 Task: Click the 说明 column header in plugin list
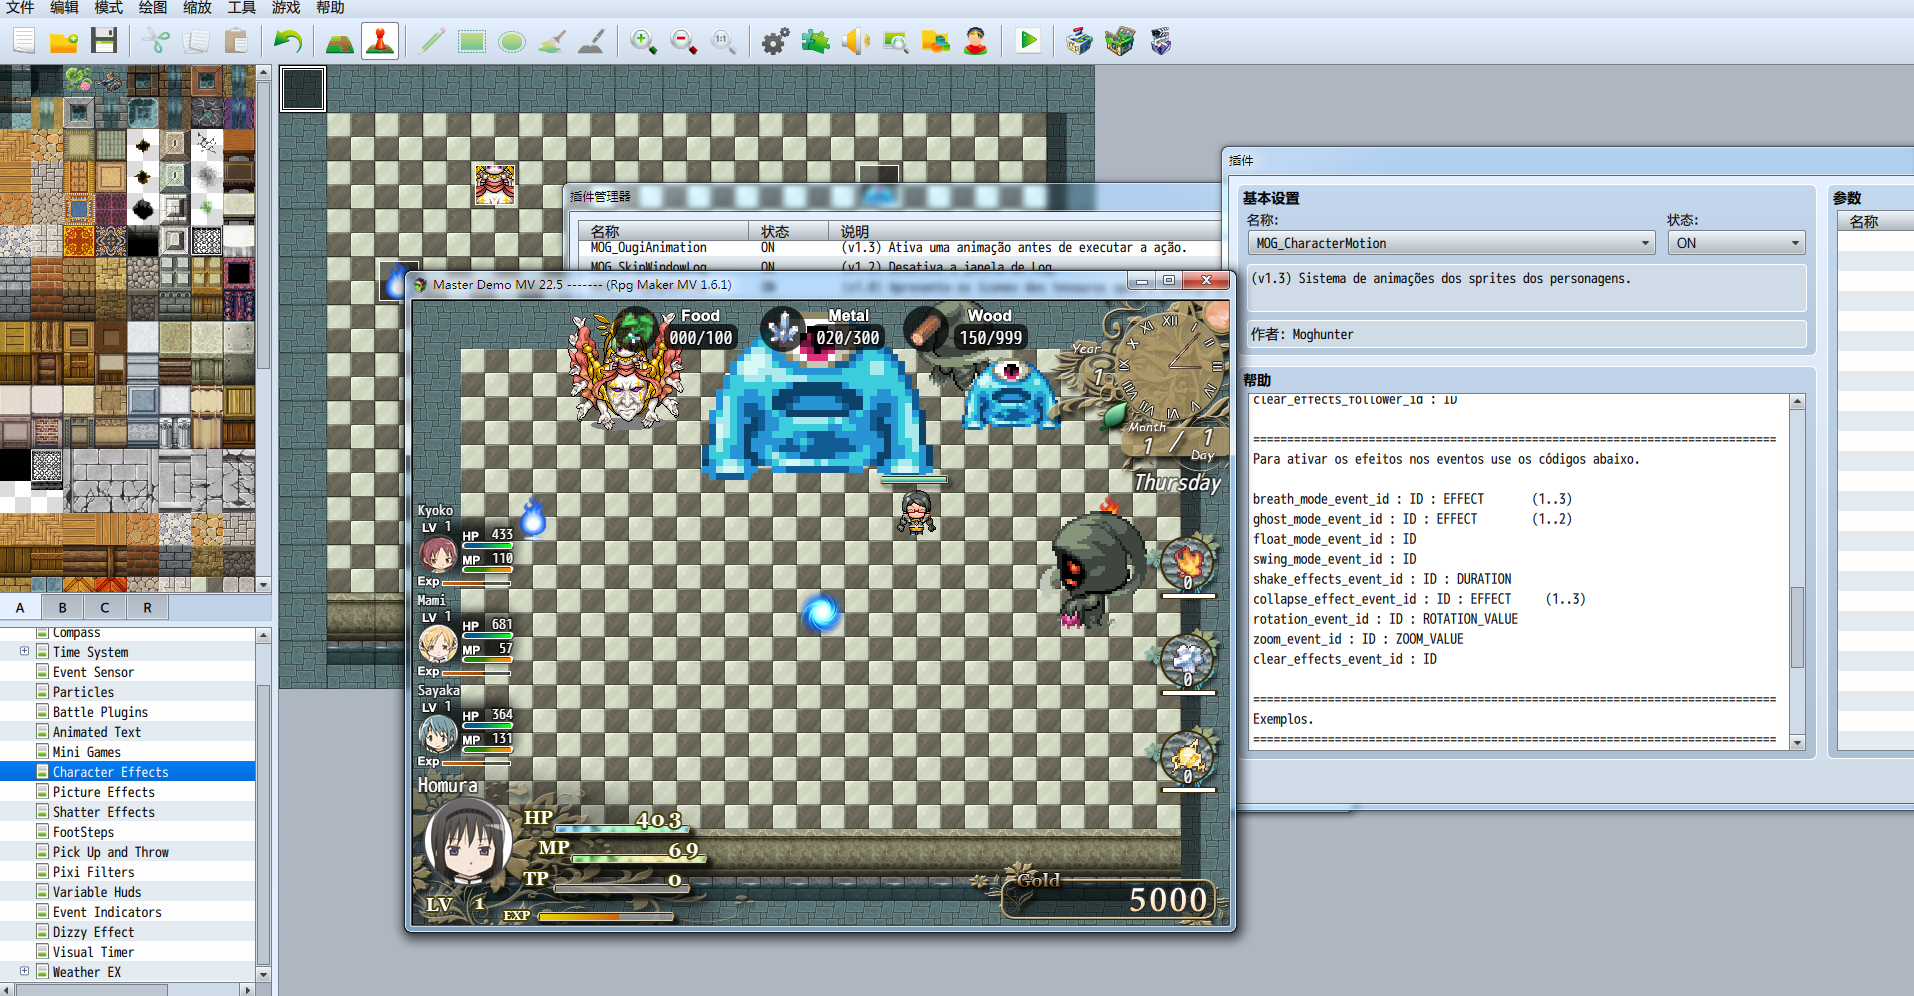pyautogui.click(x=1025, y=231)
